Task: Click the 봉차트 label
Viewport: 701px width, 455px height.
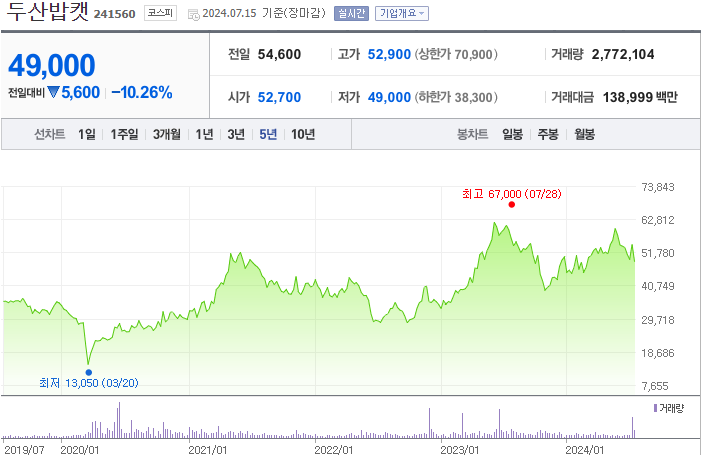Action: (x=472, y=134)
